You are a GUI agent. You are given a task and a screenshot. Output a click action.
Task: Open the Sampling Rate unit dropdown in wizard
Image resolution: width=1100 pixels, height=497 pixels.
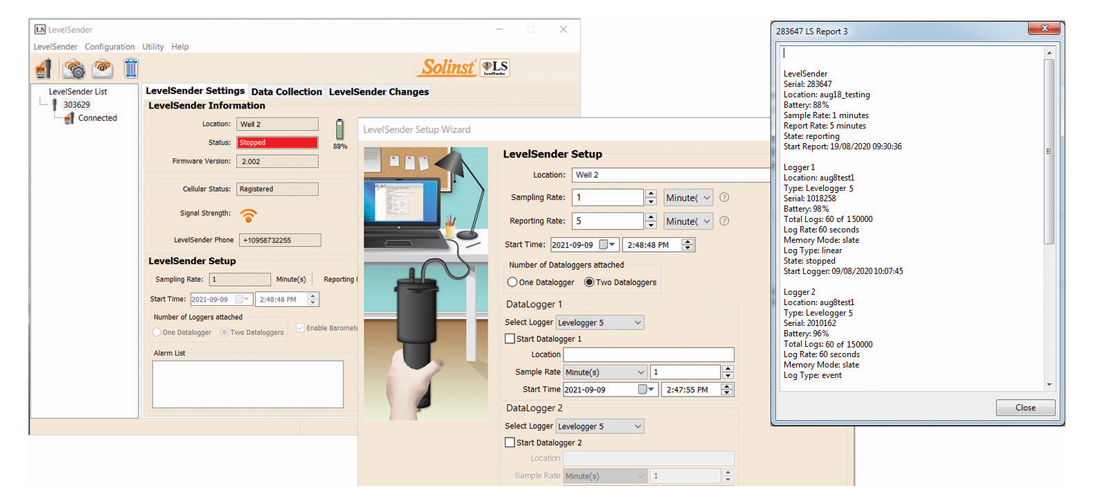click(688, 198)
